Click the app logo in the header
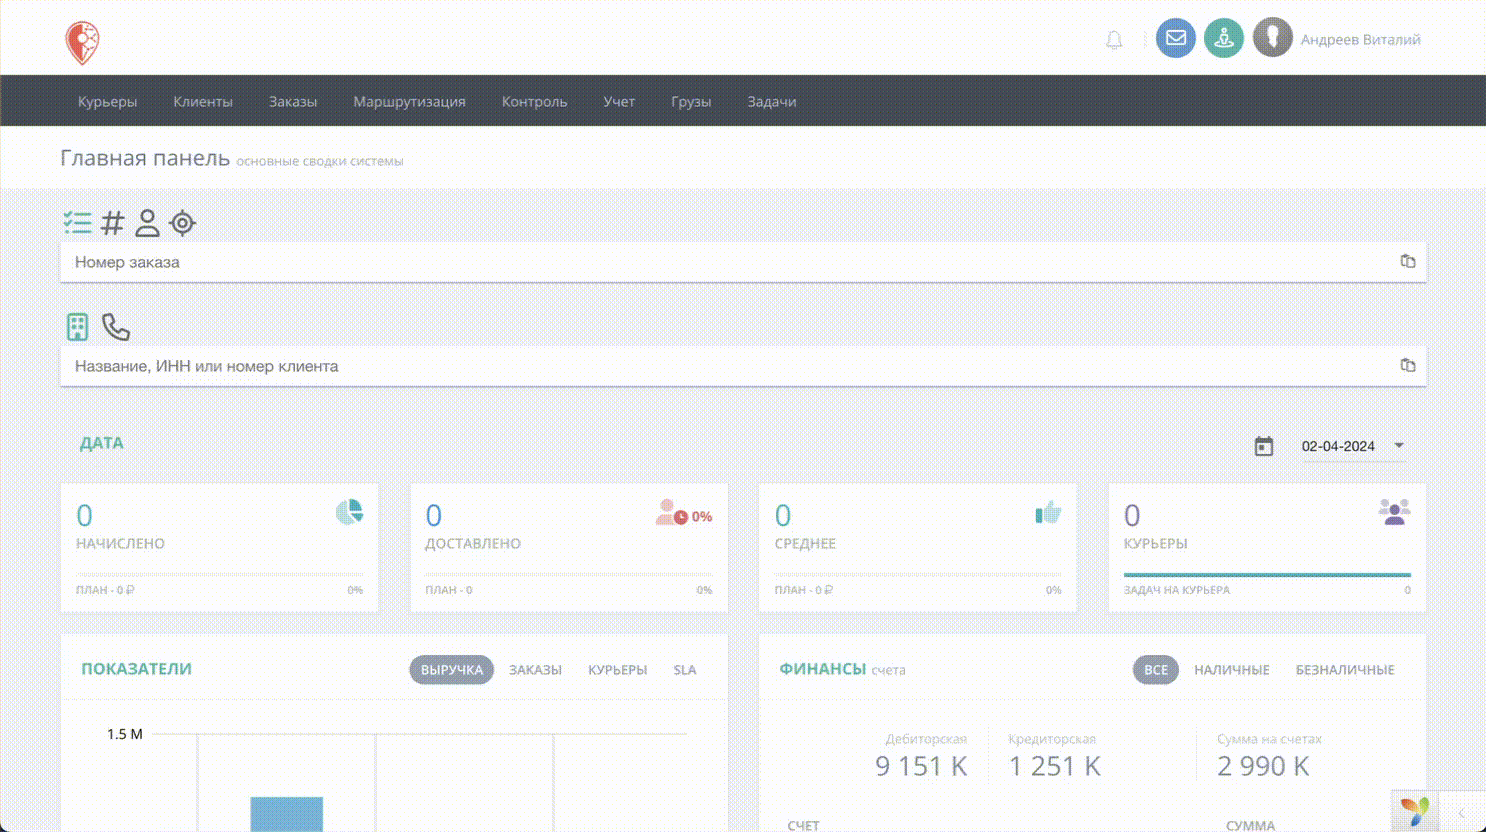The width and height of the screenshot is (1486, 832). (82, 43)
